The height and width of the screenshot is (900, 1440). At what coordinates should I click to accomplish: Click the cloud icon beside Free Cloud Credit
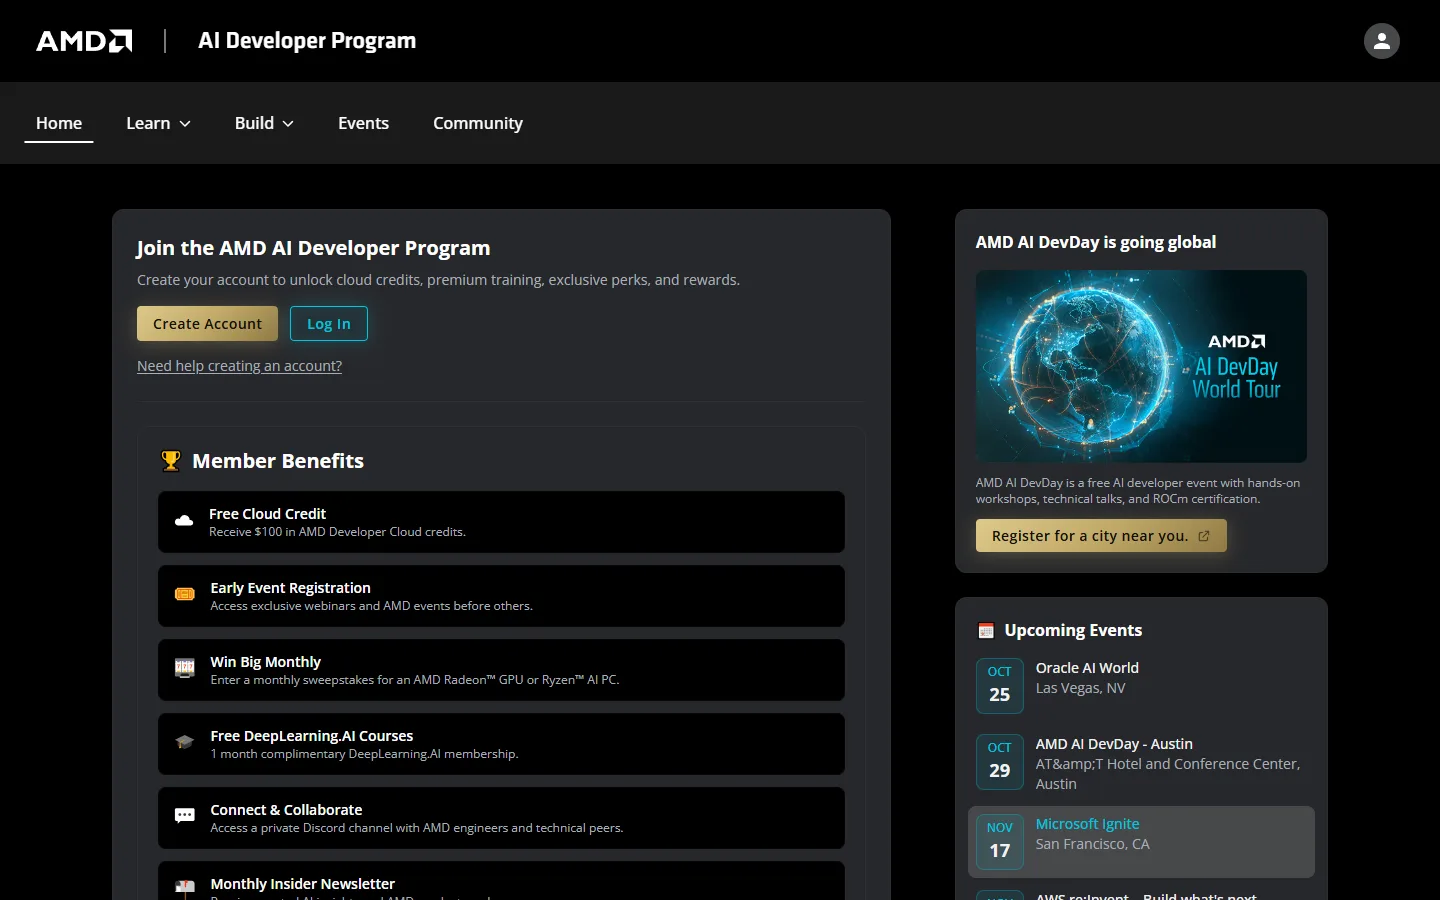tap(184, 521)
